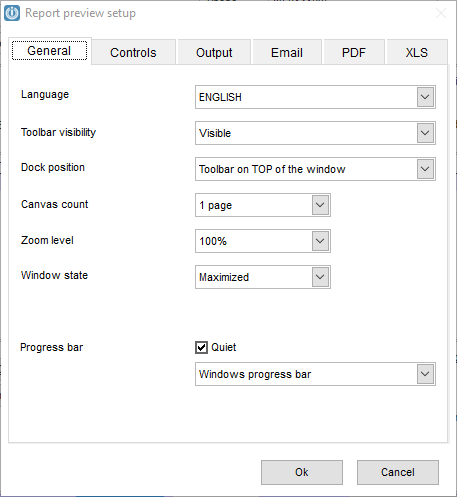457x497 pixels.
Task: Select the General tab
Action: [x=50, y=51]
